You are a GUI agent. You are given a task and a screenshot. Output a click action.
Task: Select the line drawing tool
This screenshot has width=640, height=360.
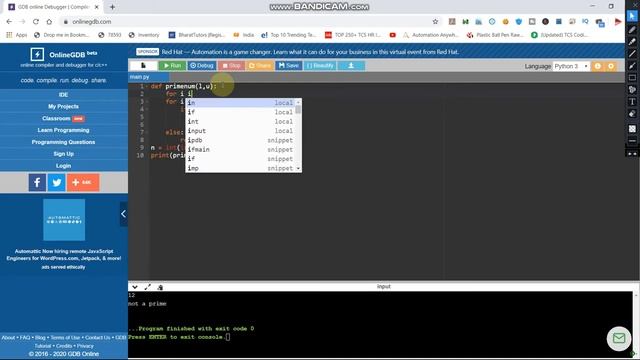pos(632,53)
